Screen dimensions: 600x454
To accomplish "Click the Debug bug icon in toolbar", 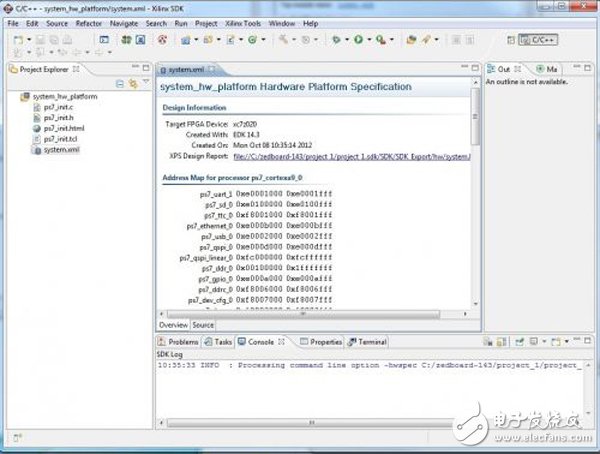I will (336, 40).
